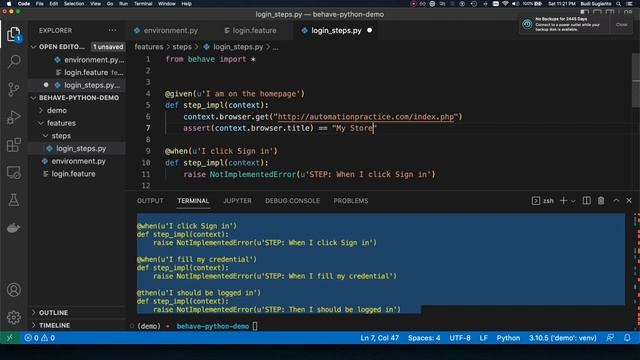This screenshot has width=640, height=360.
Task: Maximize the panel with up chevron
Action: (x=616, y=200)
